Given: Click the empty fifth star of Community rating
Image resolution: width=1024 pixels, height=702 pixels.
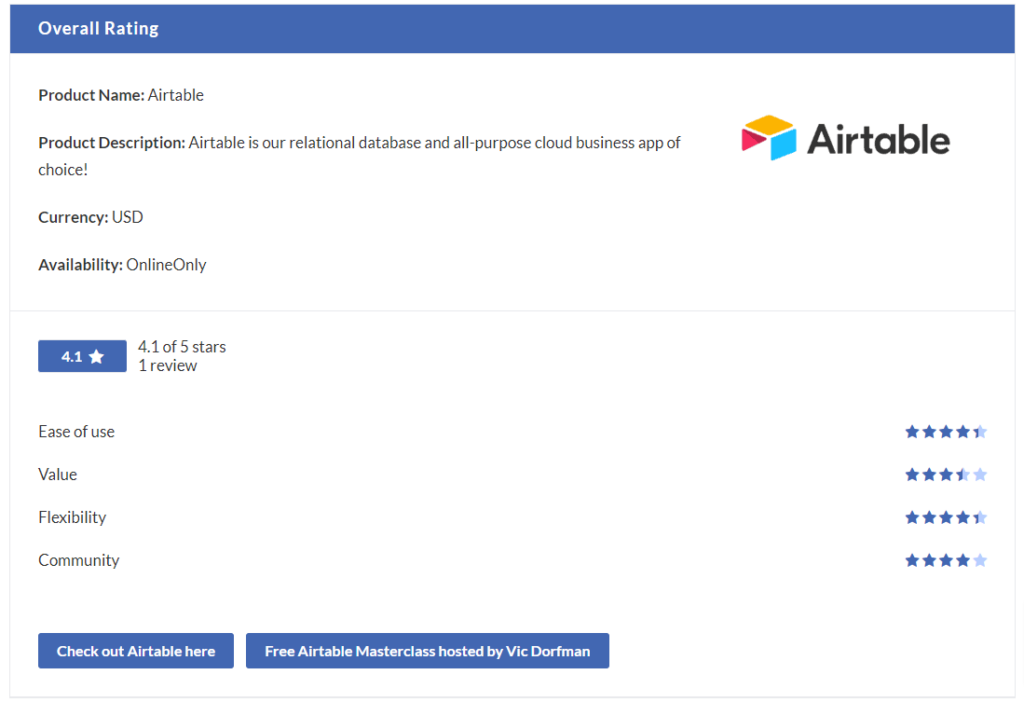Looking at the screenshot, I should [x=980, y=561].
